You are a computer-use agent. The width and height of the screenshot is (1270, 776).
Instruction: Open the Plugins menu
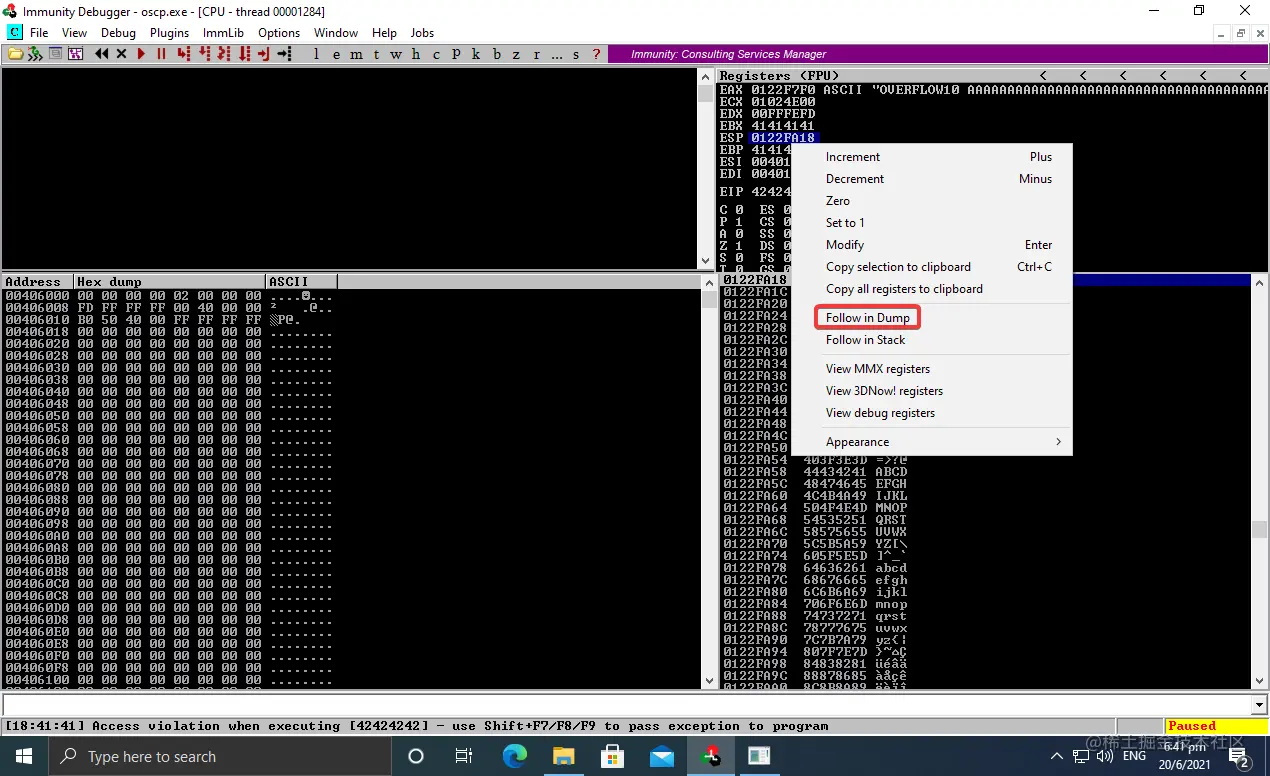pos(169,33)
